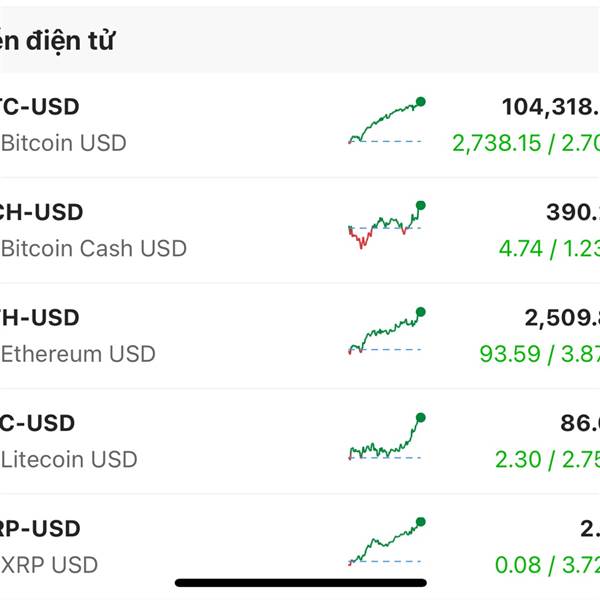Select the Litecoin USD name label
Viewport: 600px width, 600px height.
click(69, 460)
